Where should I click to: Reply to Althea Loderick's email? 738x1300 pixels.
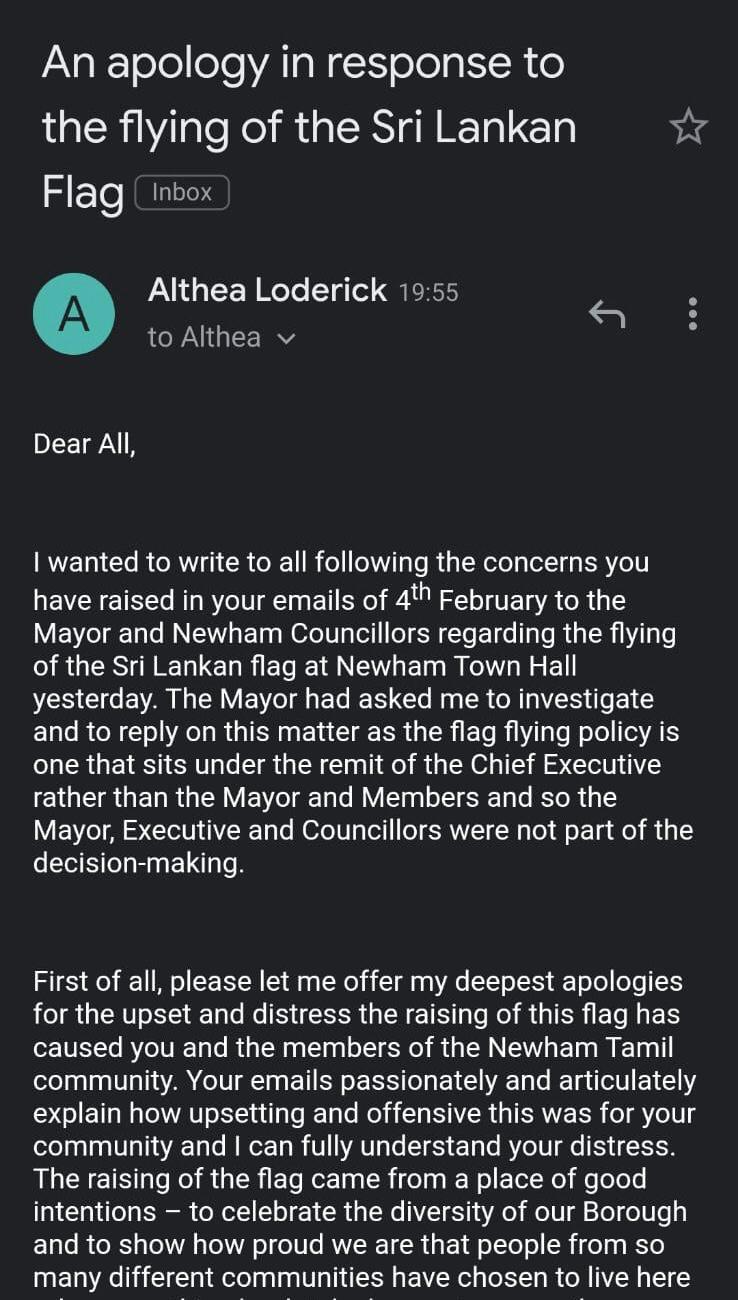tap(607, 314)
